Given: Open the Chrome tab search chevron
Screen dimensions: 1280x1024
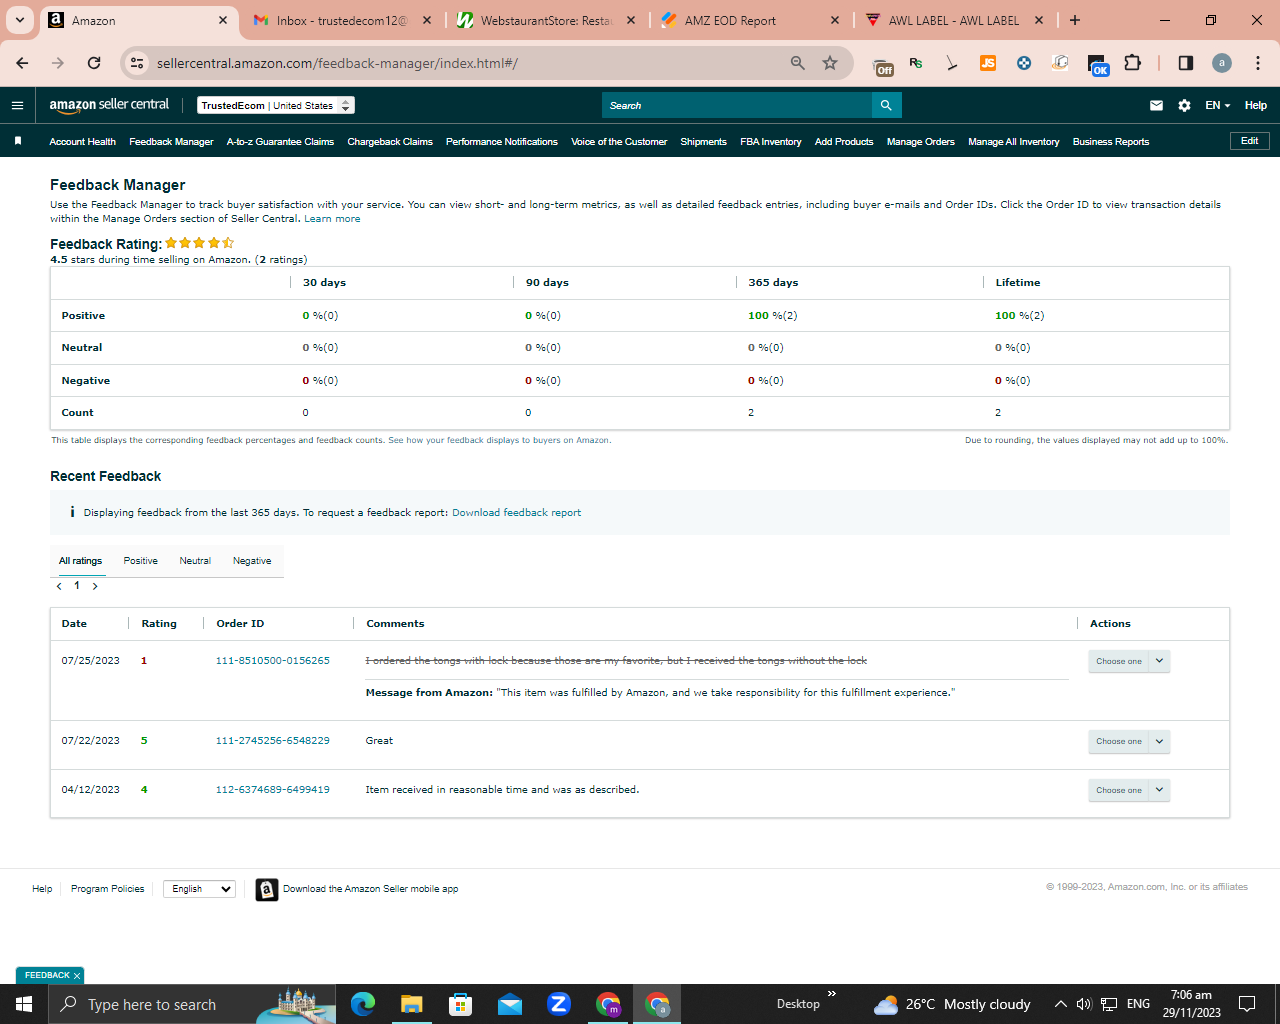Looking at the screenshot, I should 20,20.
